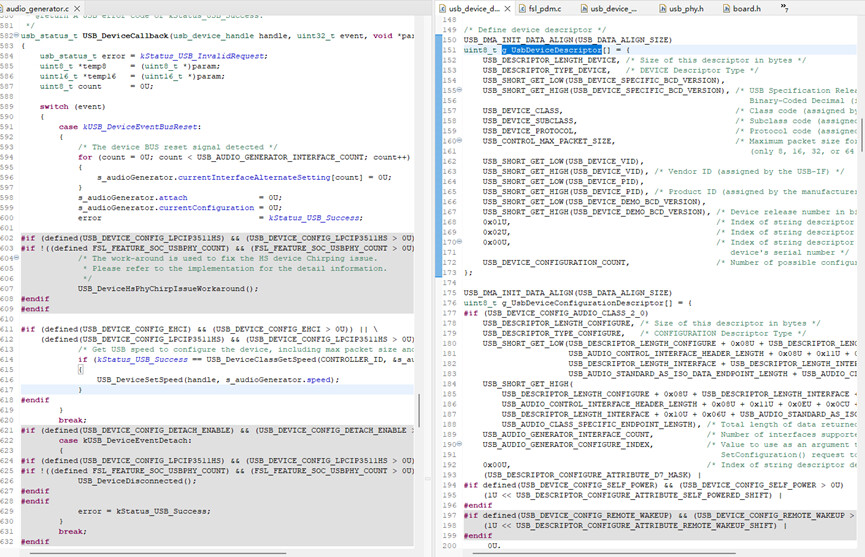Click s_audioGenerator.attach on line 598
865x557 pixels.
[132, 197]
